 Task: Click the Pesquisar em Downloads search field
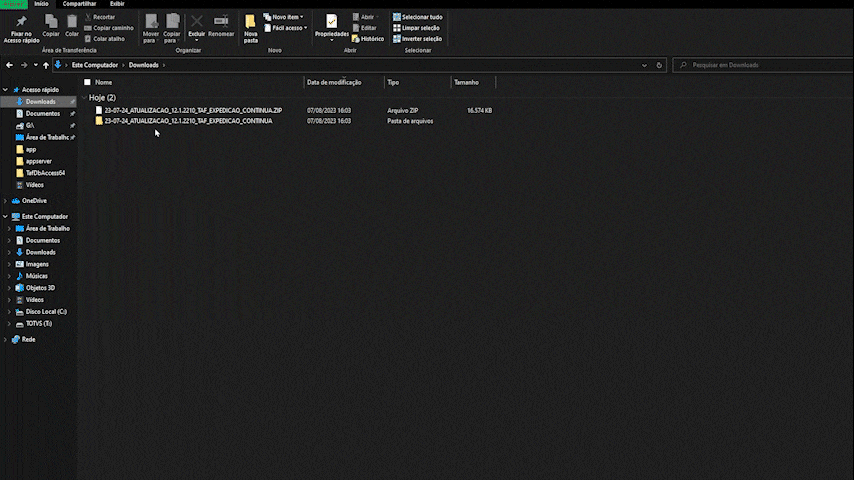pos(762,65)
